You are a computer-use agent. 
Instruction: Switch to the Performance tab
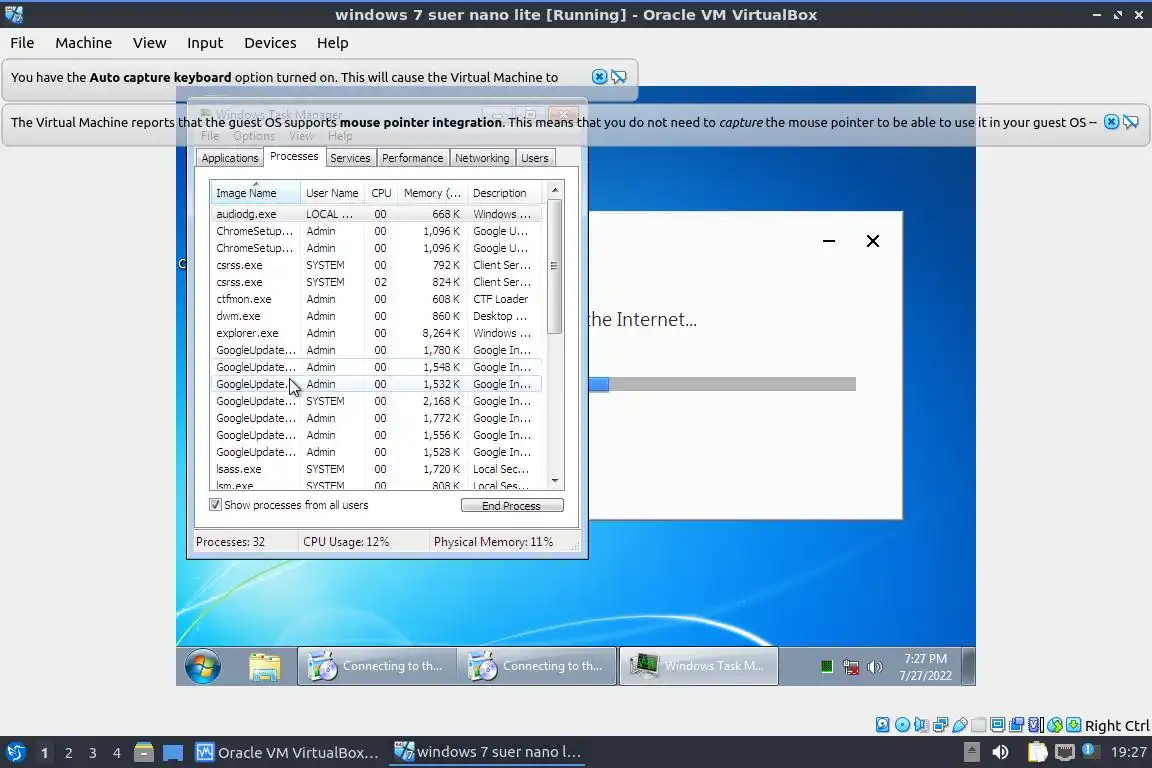[x=412, y=158]
